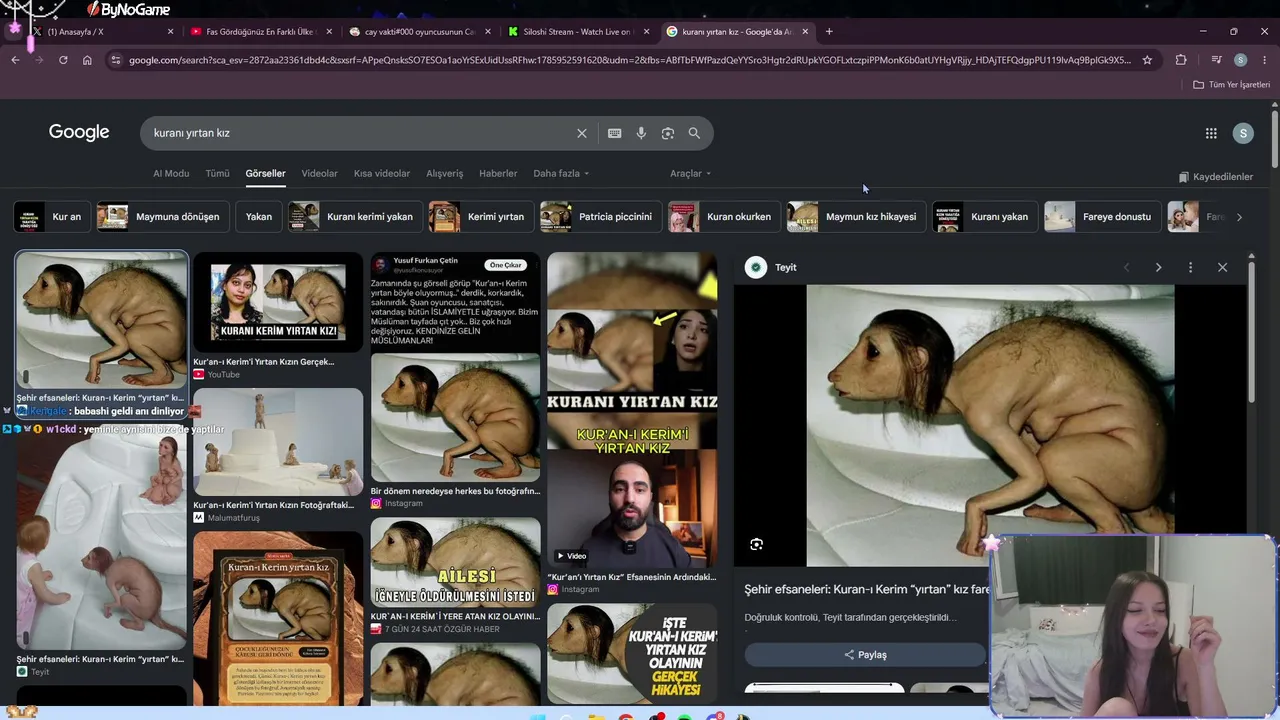Select the Kuran okurken chip
The height and width of the screenshot is (720, 1280).
click(724, 216)
